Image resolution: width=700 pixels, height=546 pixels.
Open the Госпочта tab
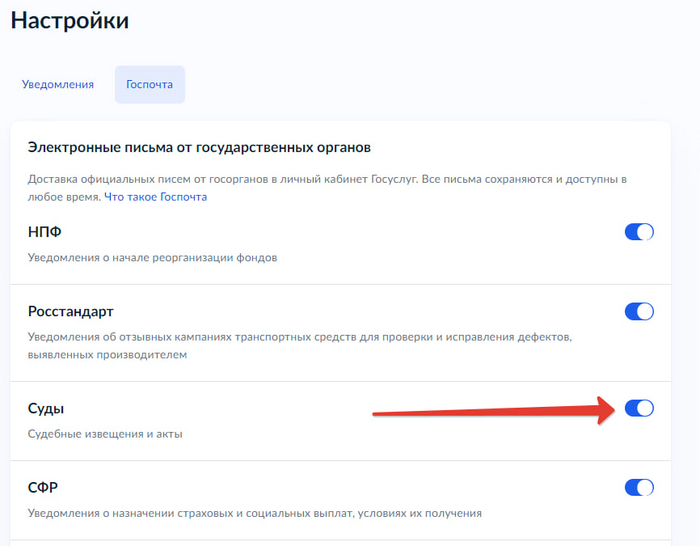coord(150,84)
